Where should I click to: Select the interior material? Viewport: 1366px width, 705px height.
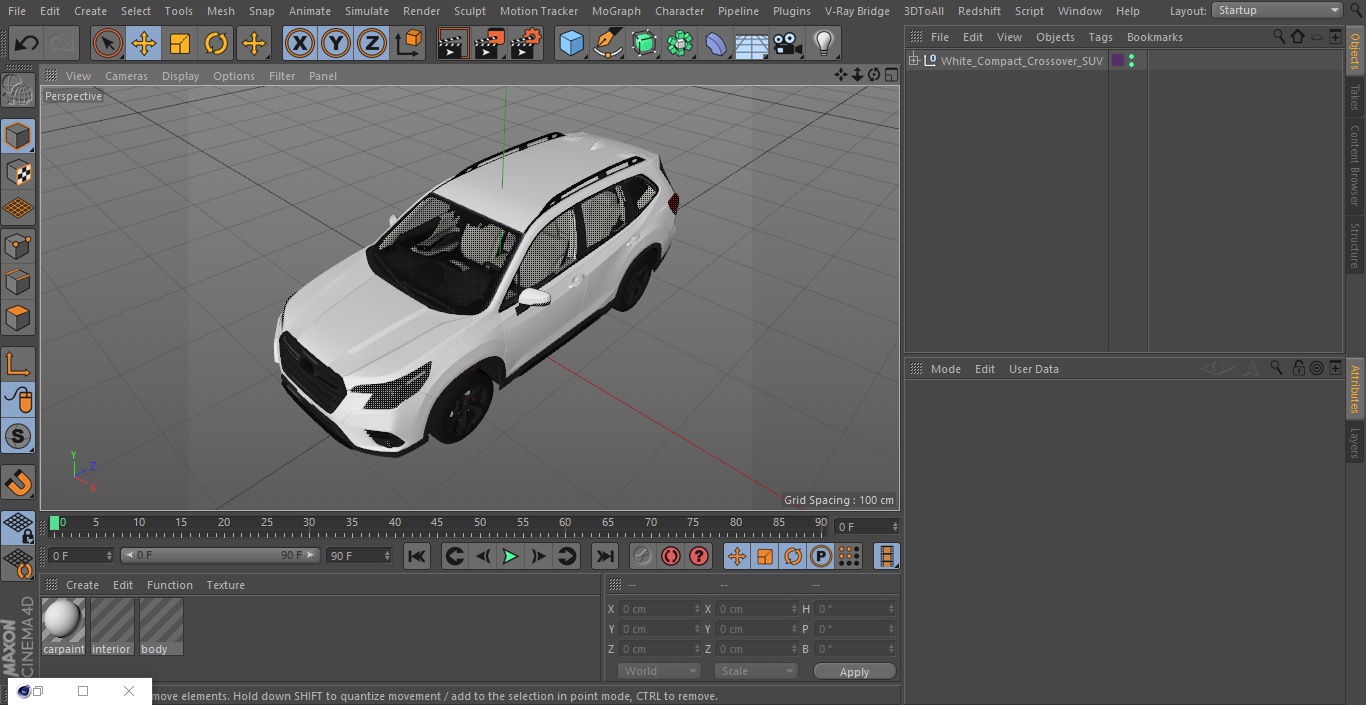pos(112,626)
